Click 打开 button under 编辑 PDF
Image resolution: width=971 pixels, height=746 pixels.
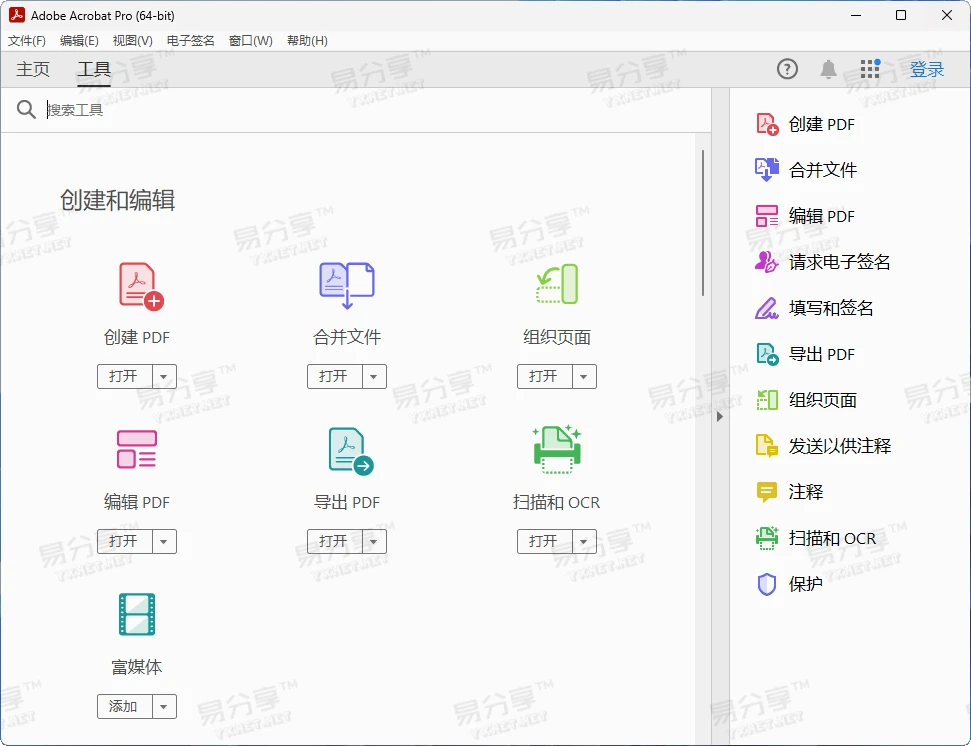coord(124,542)
